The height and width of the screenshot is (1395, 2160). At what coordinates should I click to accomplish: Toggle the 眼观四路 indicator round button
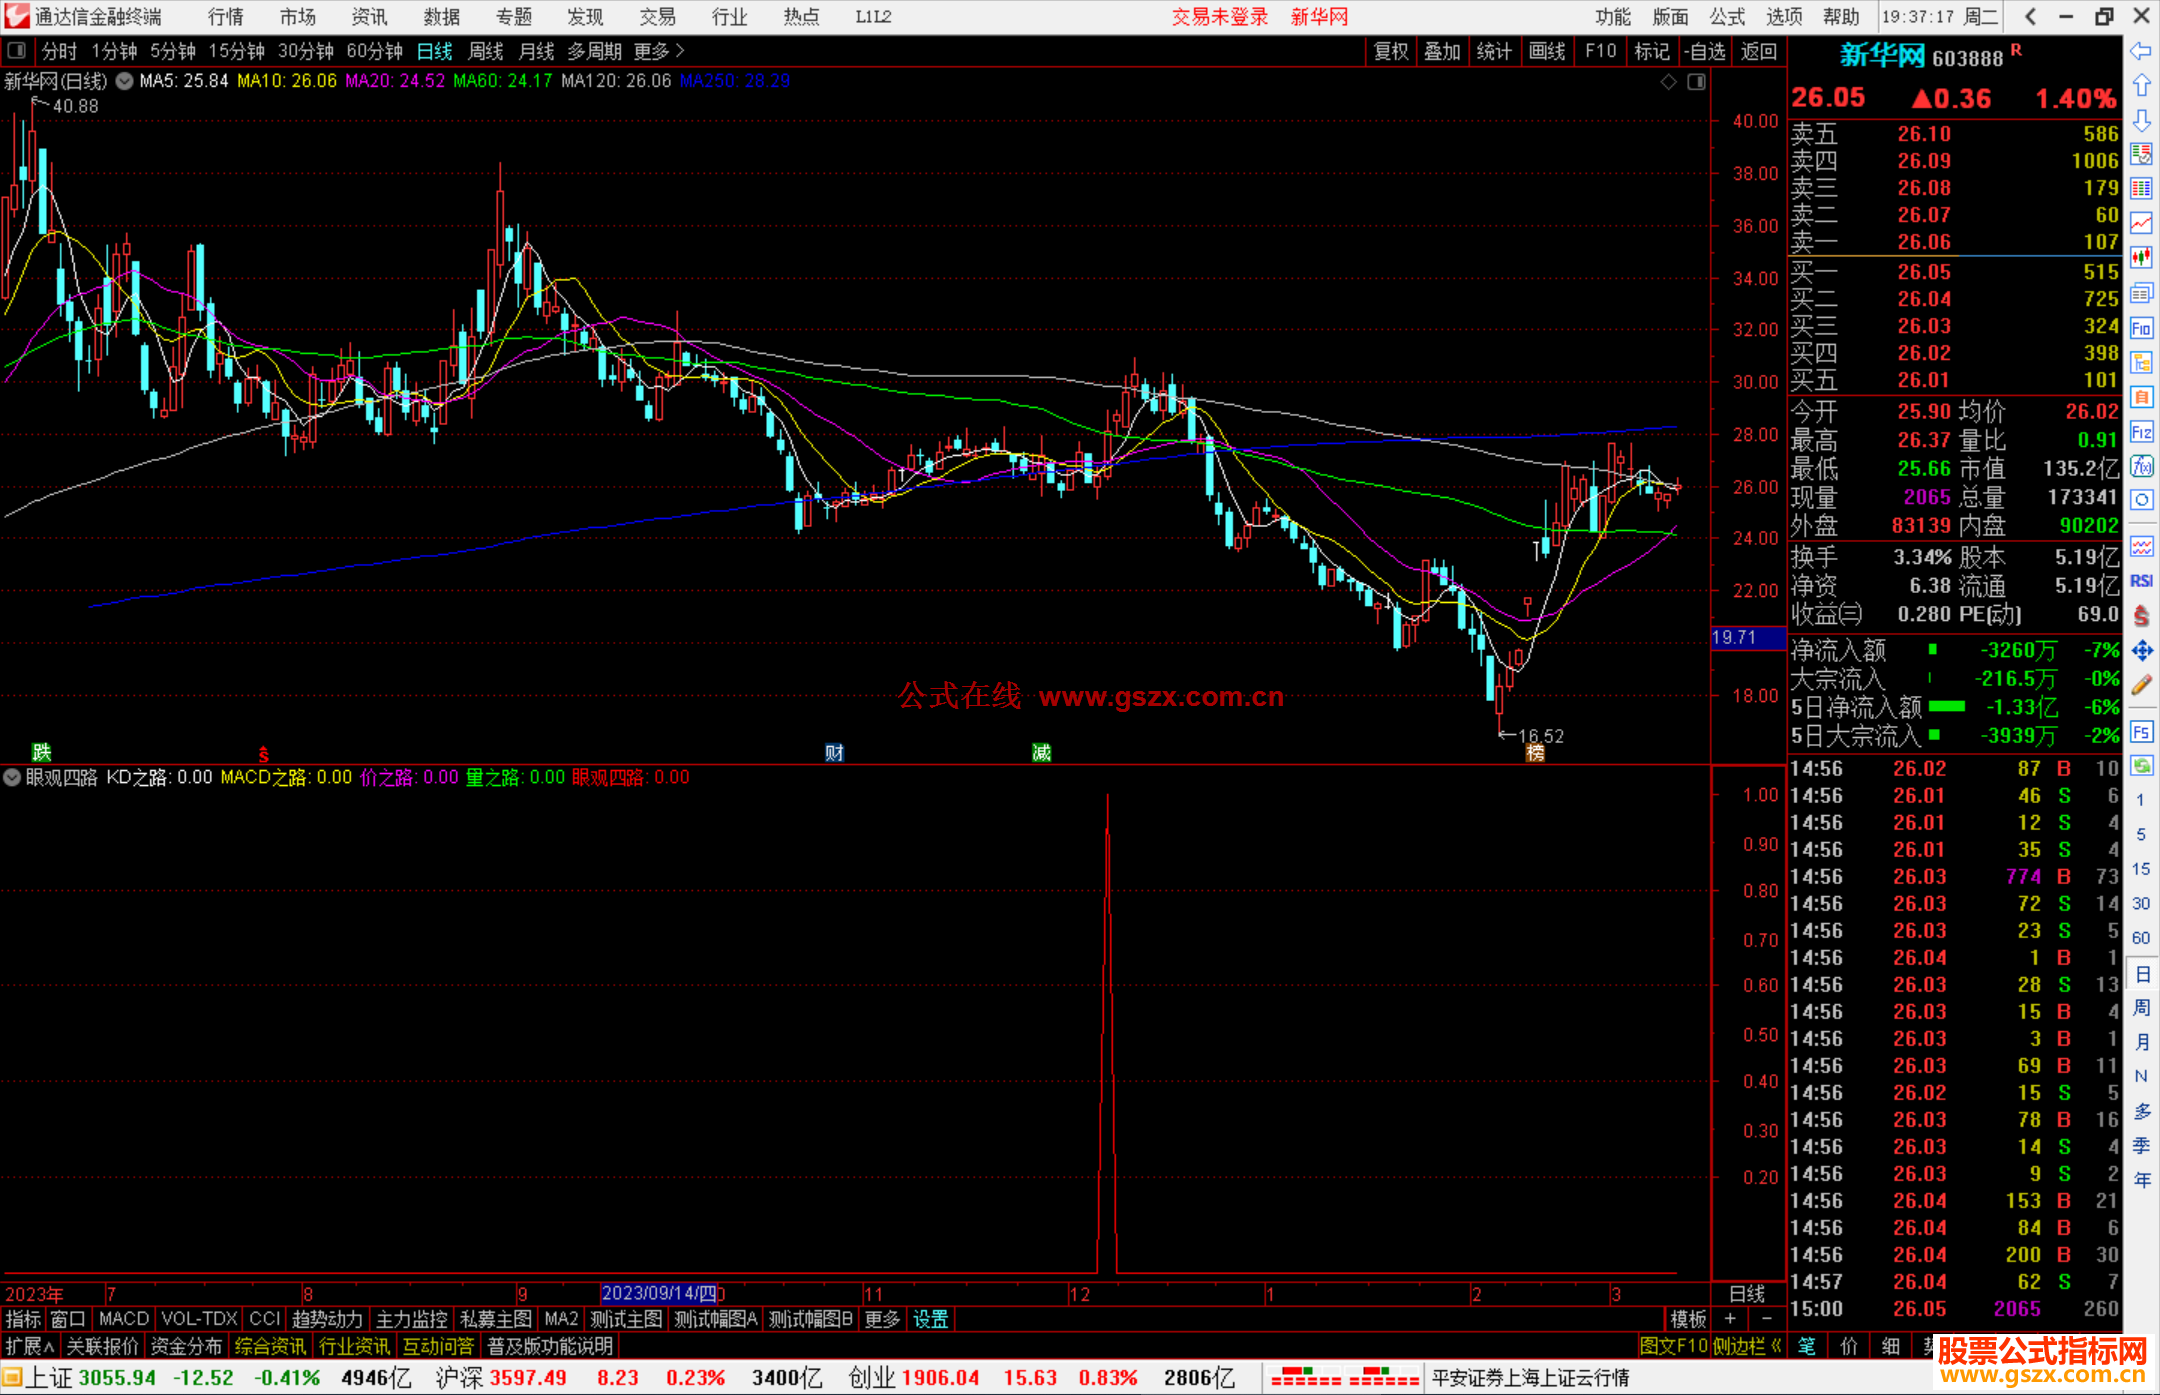(12, 777)
